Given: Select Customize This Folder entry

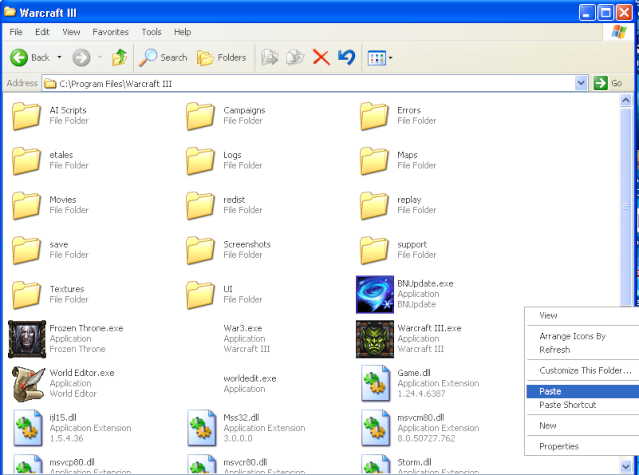Looking at the screenshot, I should 583,371.
